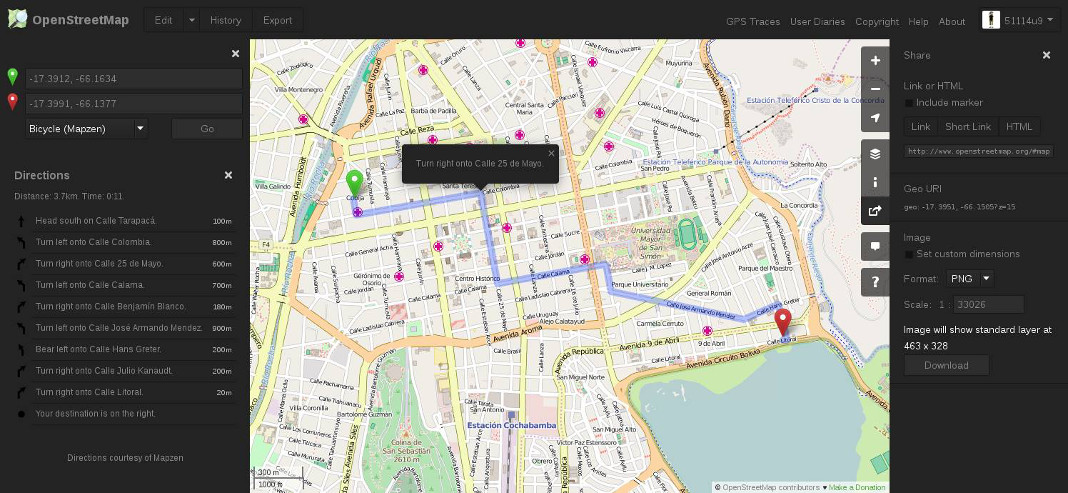Select the HTML share option
The image size is (1068, 493).
pos(1019,127)
